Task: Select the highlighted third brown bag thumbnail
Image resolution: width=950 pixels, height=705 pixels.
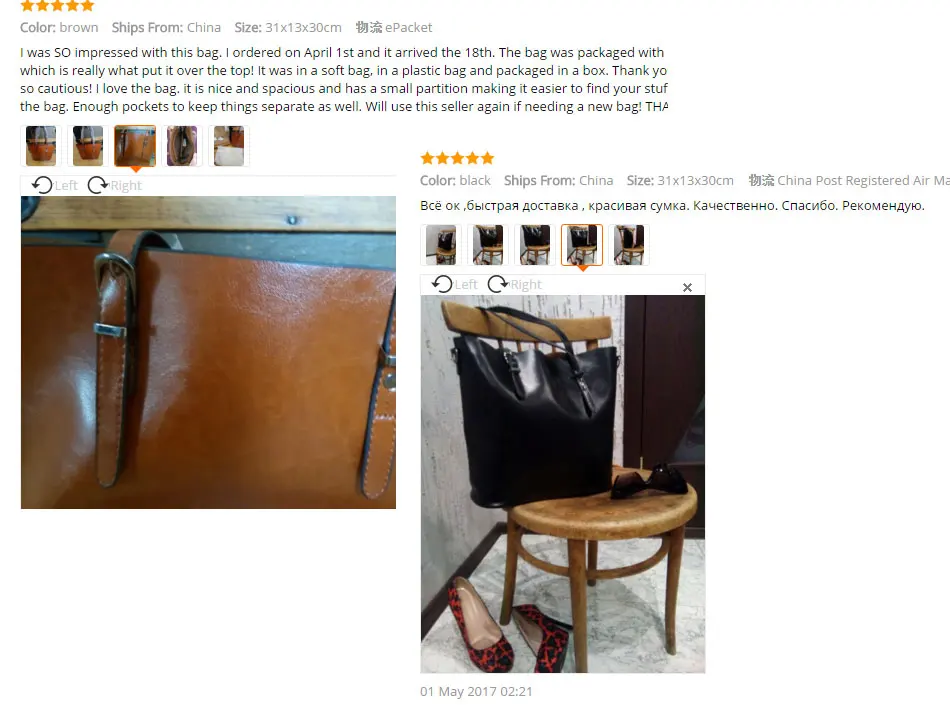Action: 135,146
